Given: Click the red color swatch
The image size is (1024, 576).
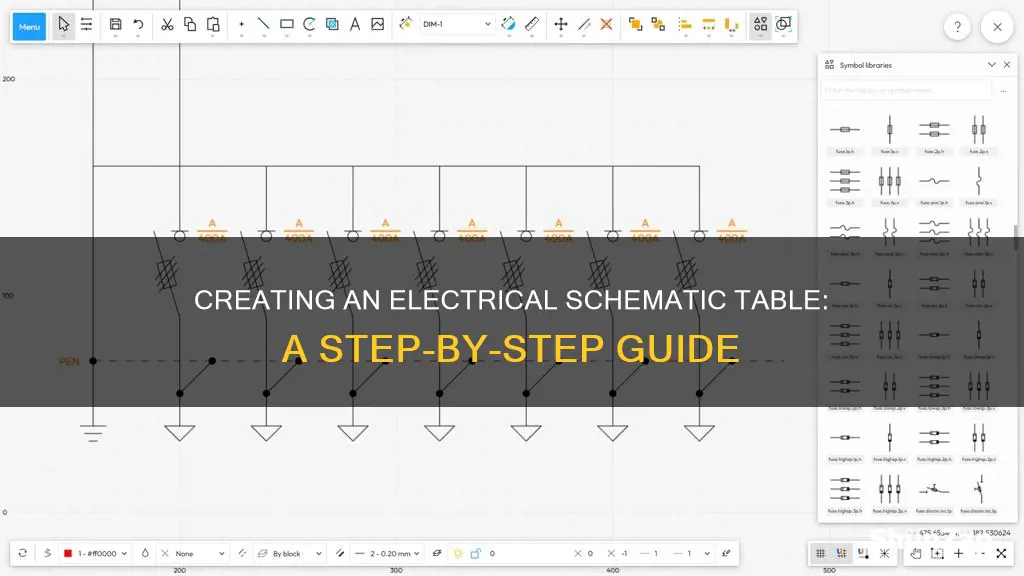Looking at the screenshot, I should 68,553.
